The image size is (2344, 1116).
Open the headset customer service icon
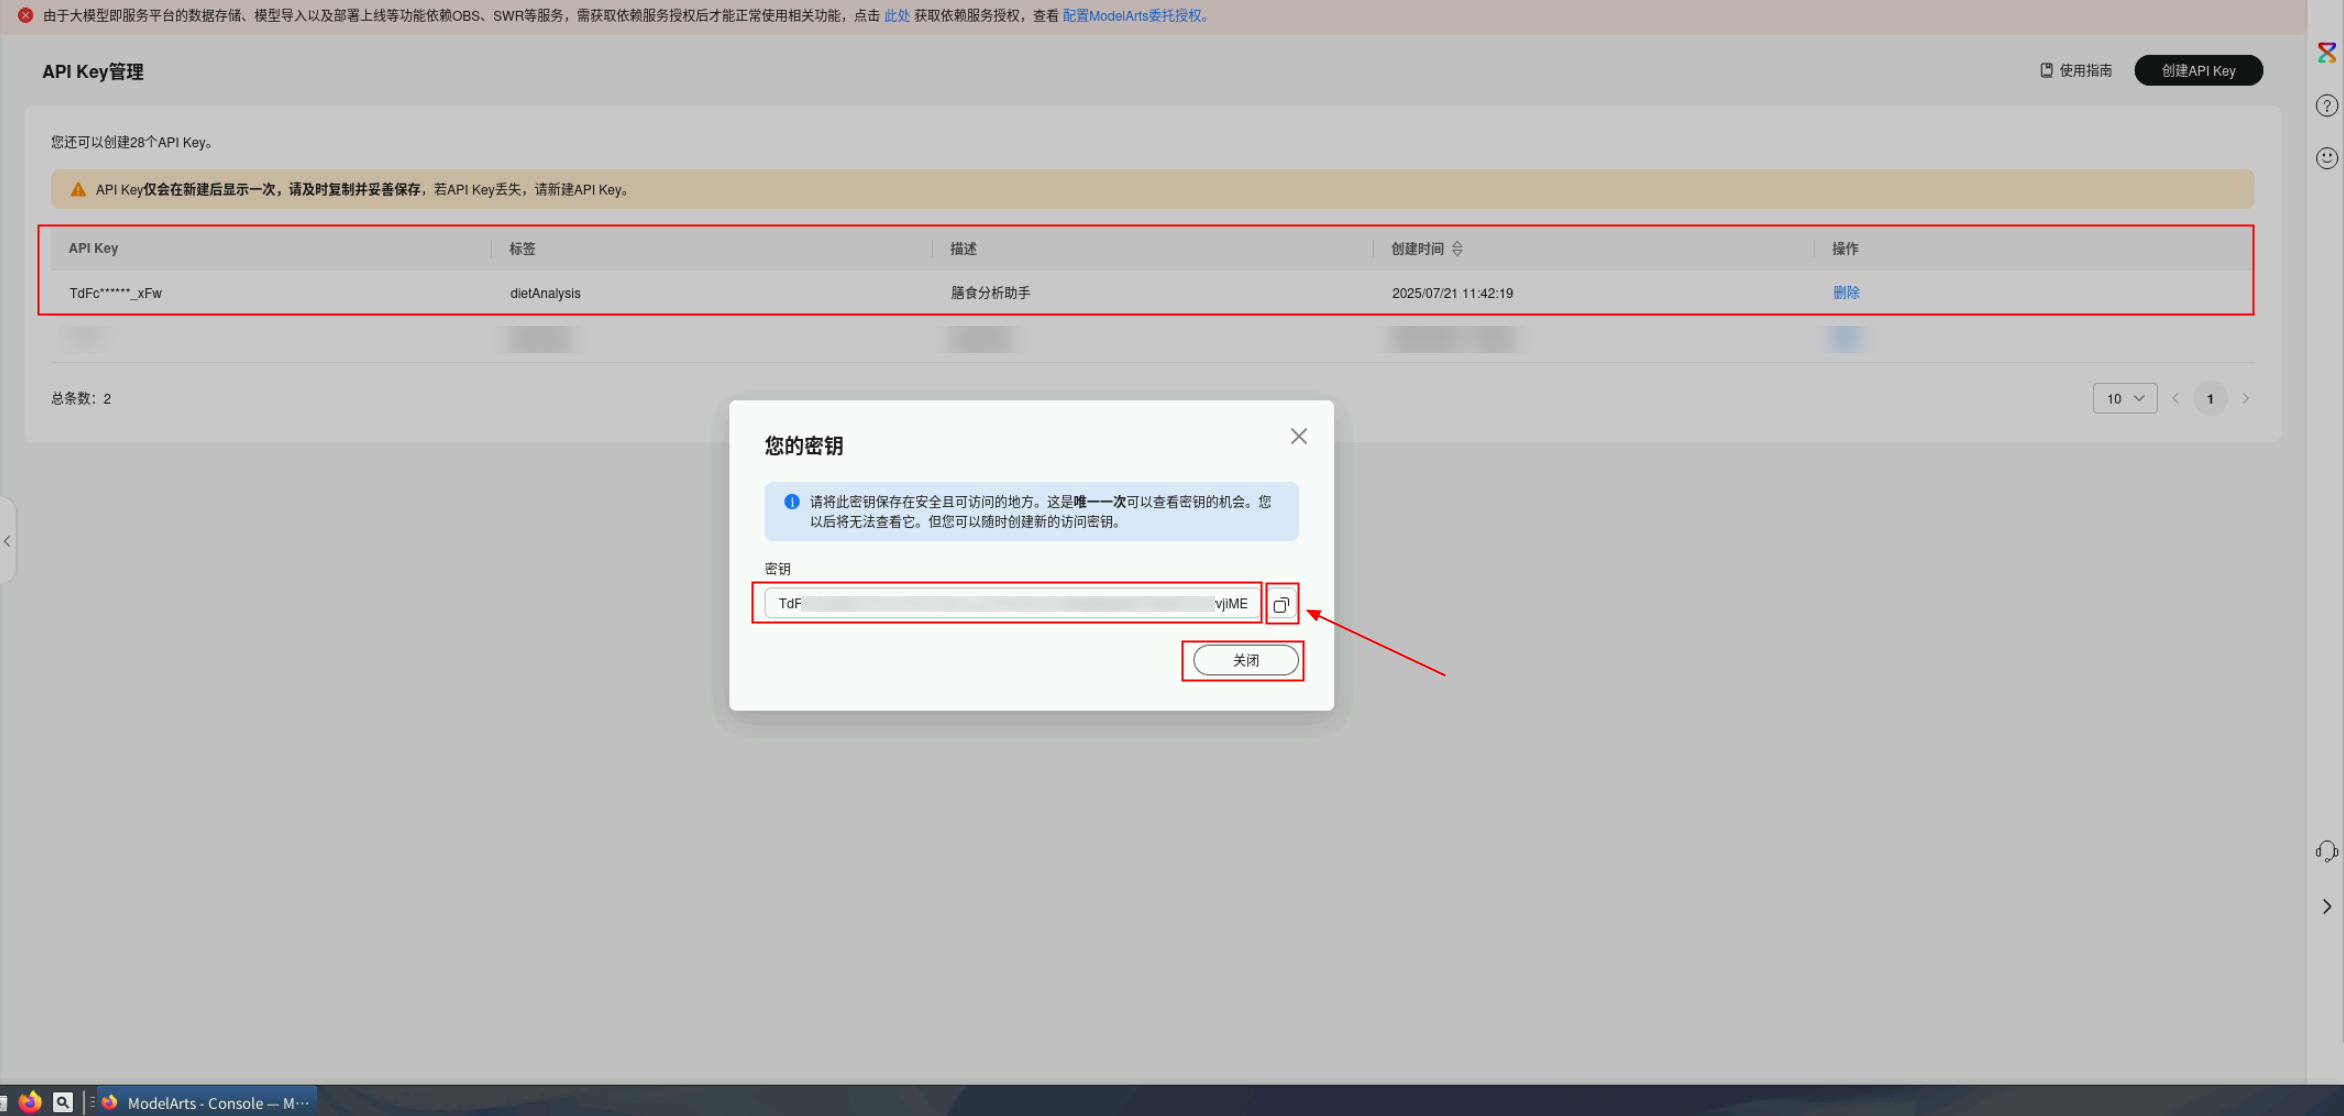[x=2326, y=851]
